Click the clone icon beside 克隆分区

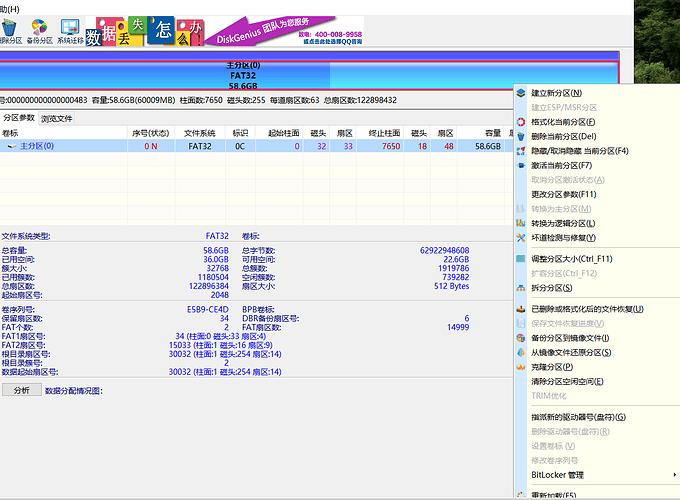pos(521,367)
